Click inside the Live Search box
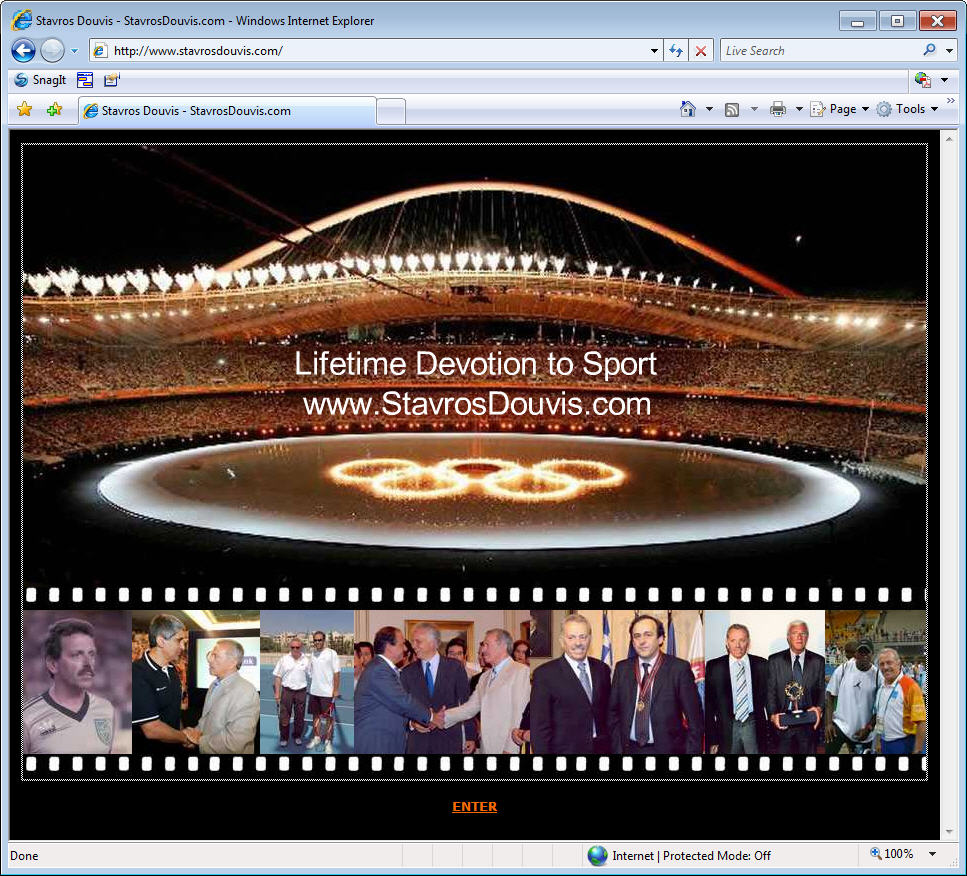This screenshot has width=967, height=876. [820, 51]
